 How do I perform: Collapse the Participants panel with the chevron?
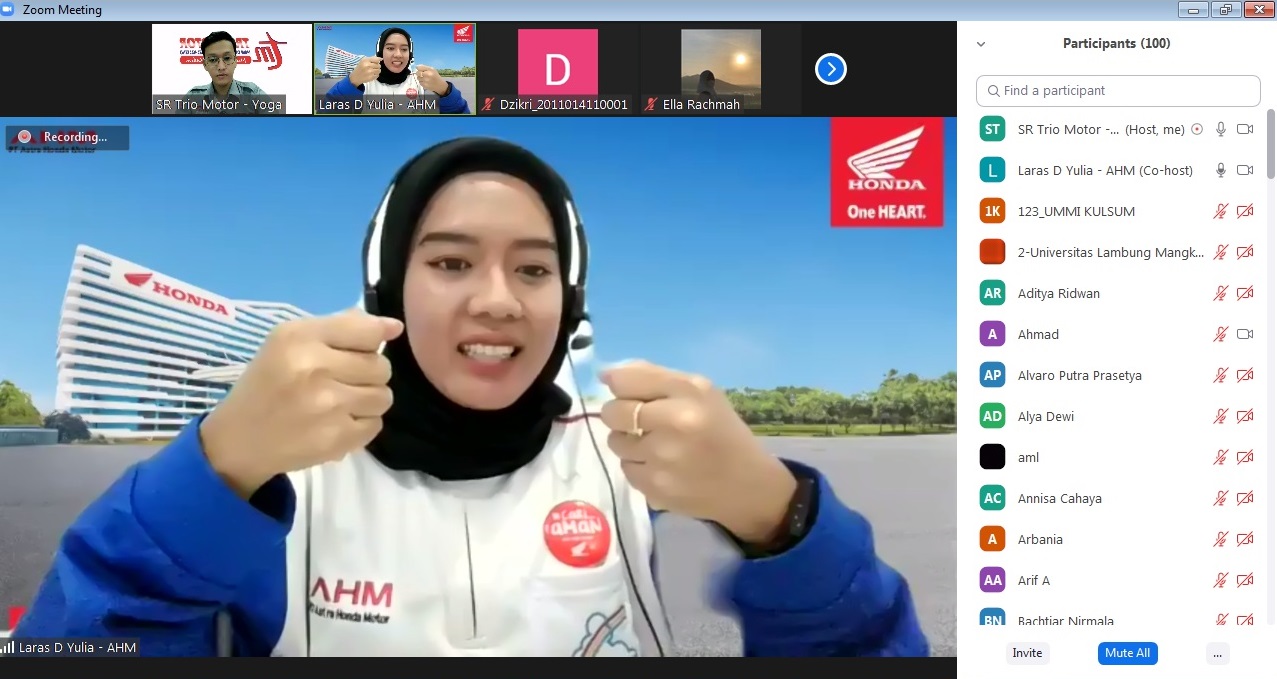pyautogui.click(x=981, y=44)
